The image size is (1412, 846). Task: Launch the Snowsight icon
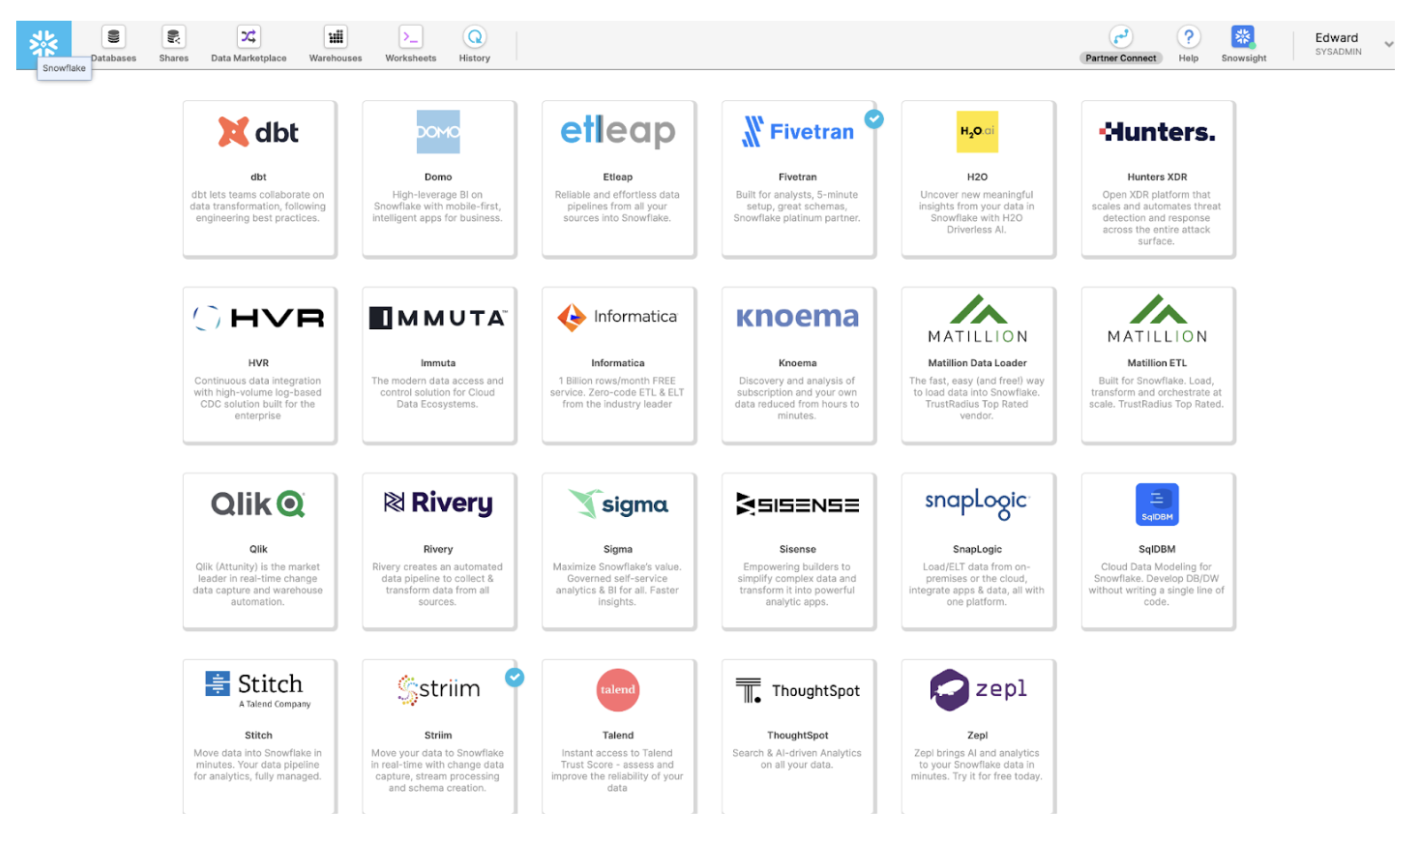click(x=1243, y=37)
